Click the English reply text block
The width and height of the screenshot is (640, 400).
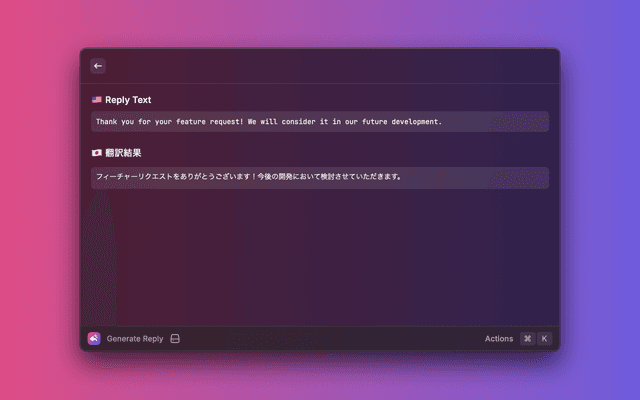[320, 122]
